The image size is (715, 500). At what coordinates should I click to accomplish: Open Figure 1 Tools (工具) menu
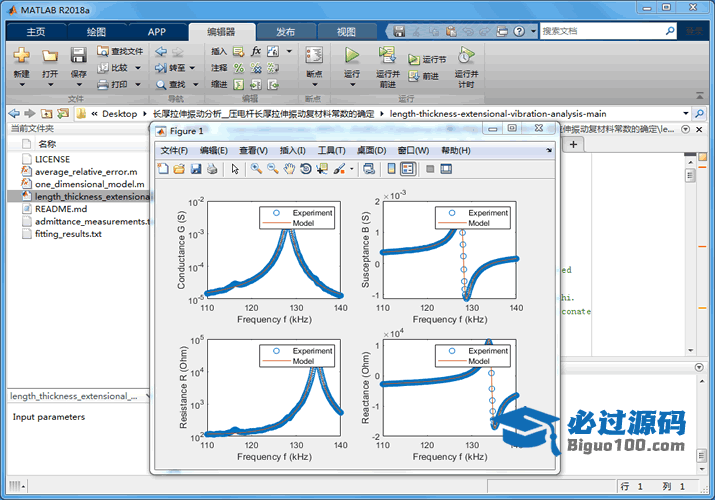tap(332, 150)
